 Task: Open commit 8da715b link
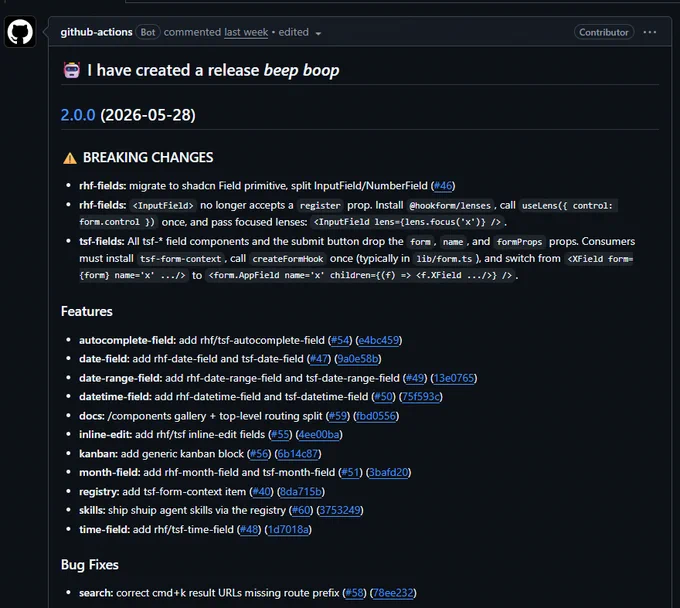301,492
